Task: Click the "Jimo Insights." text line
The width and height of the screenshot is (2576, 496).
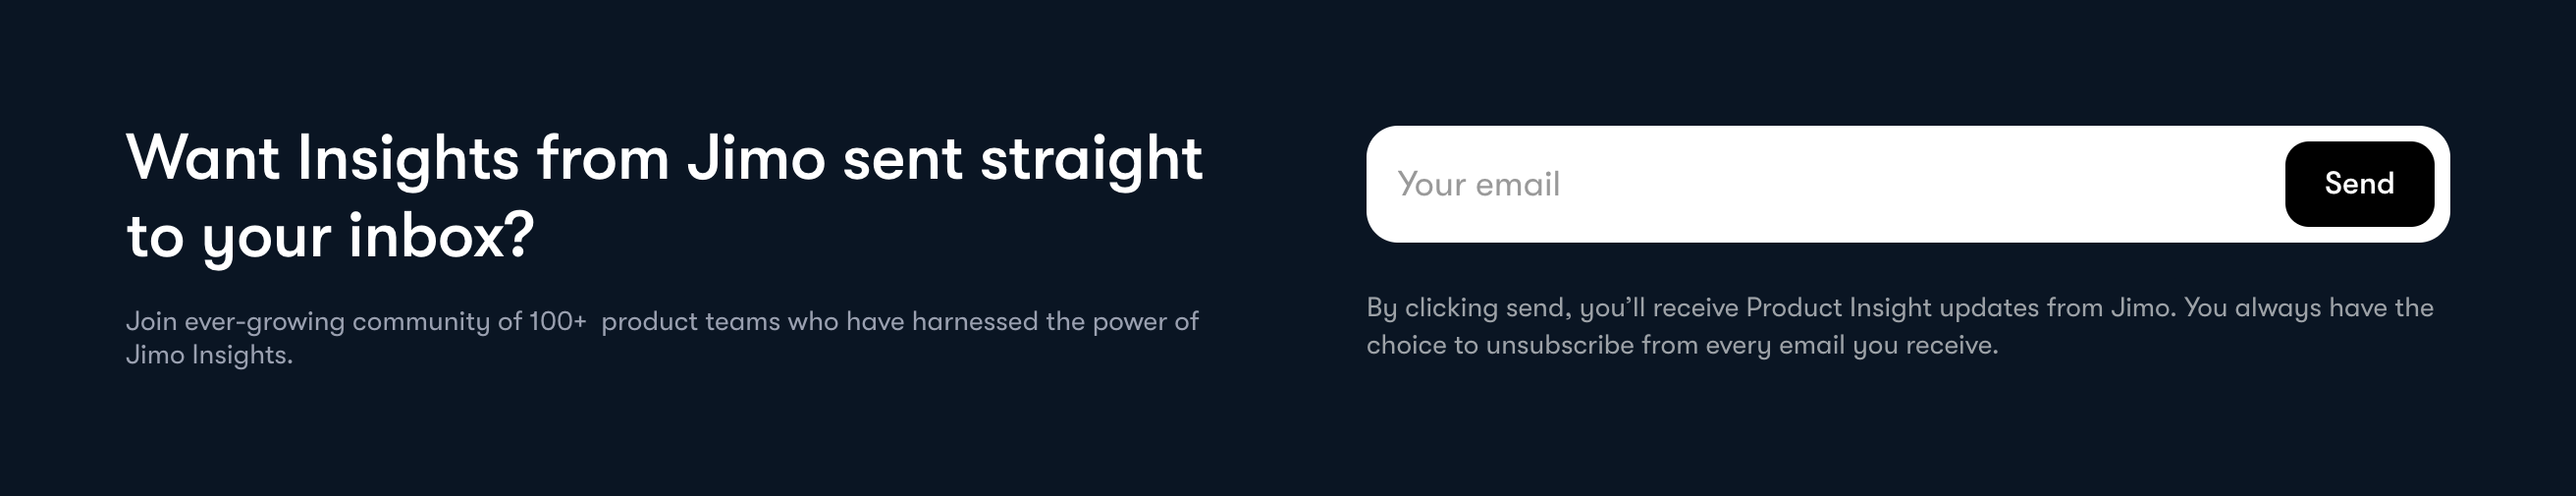Action: click(209, 355)
